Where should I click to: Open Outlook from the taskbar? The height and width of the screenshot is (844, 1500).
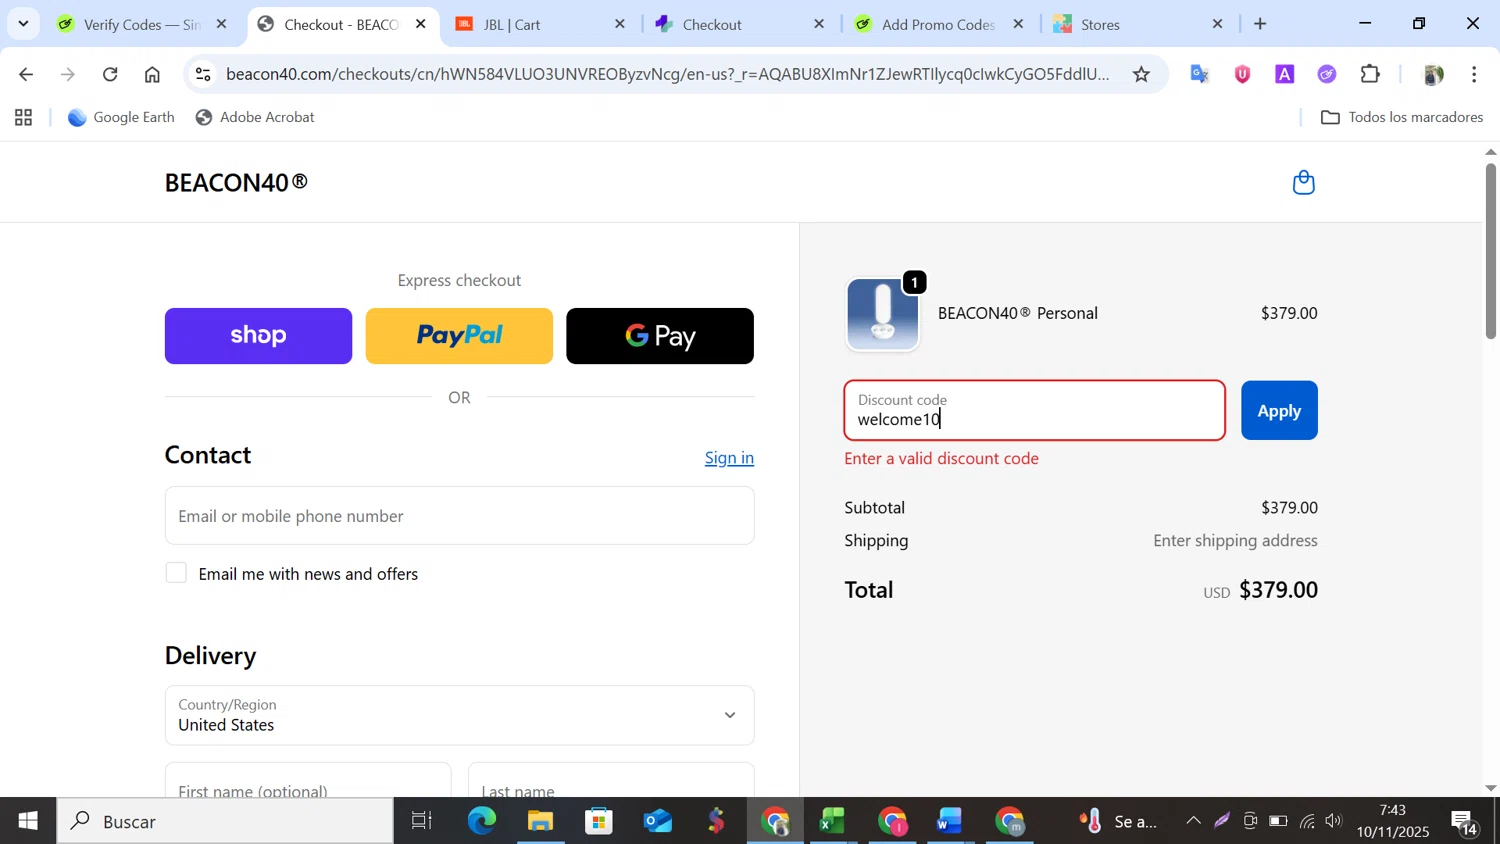tap(658, 821)
